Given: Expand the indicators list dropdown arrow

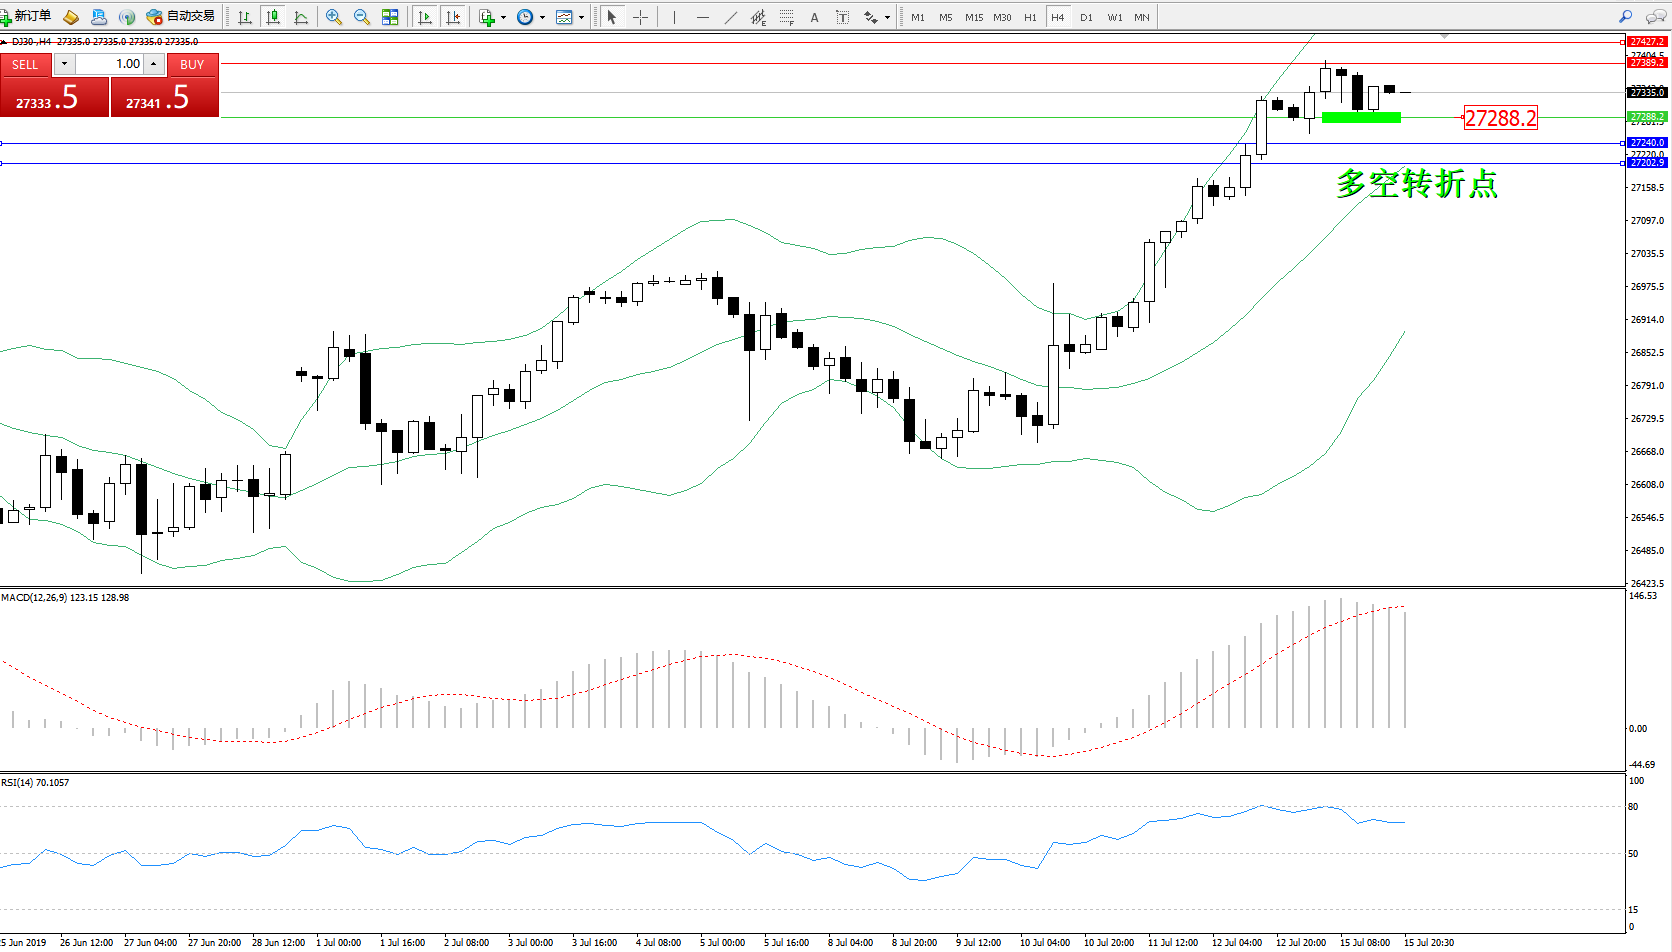Looking at the screenshot, I should (503, 17).
